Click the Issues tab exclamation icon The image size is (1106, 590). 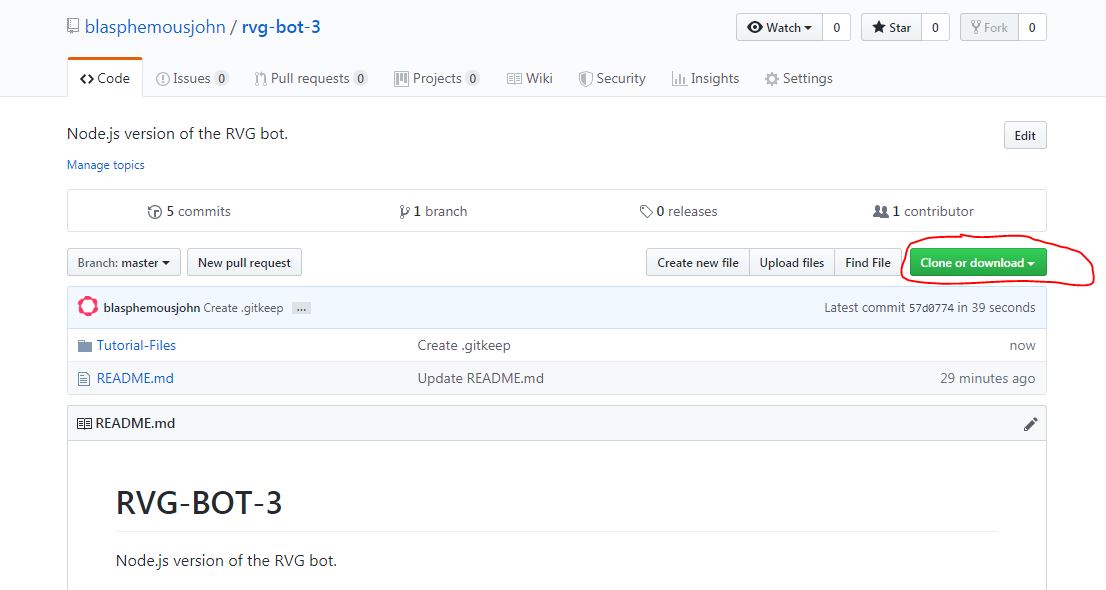click(162, 79)
